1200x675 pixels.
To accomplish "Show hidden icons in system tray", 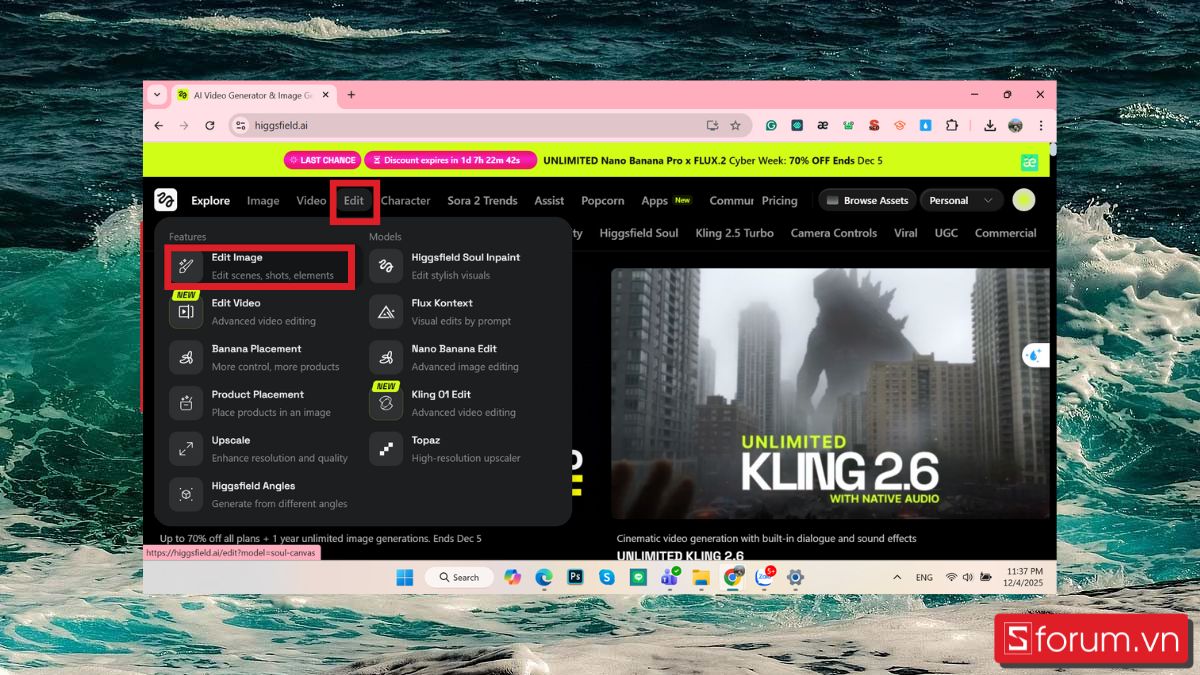I will click(x=897, y=577).
